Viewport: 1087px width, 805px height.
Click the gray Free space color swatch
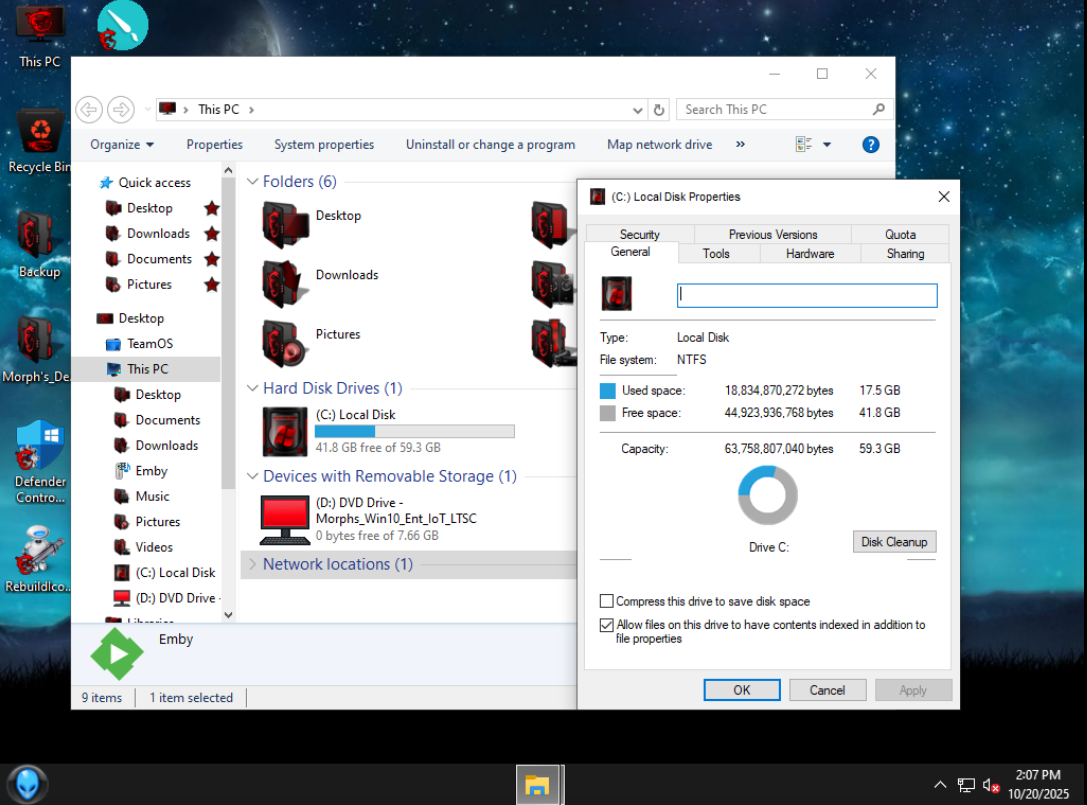[607, 413]
